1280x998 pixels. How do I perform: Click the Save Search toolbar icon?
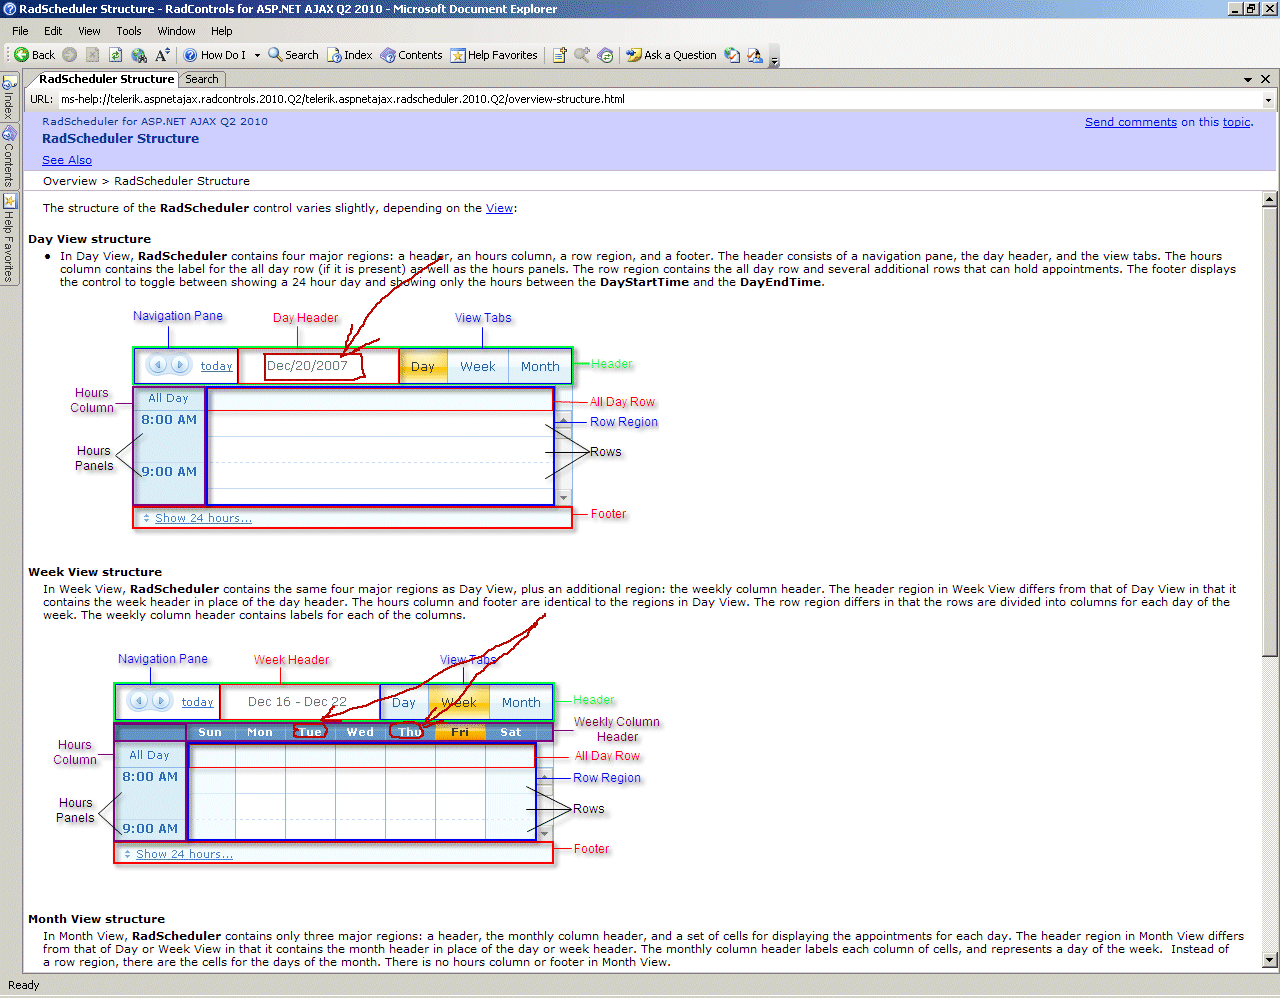582,55
